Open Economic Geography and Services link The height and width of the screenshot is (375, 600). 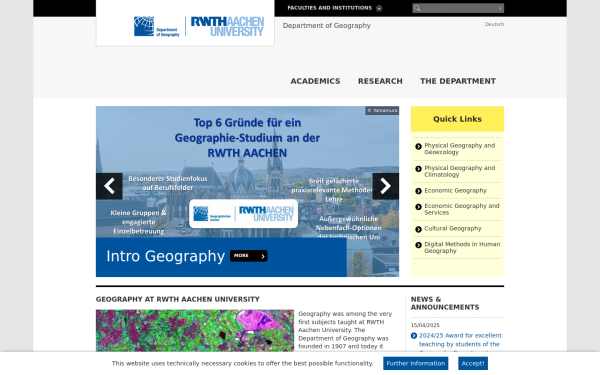[462, 209]
